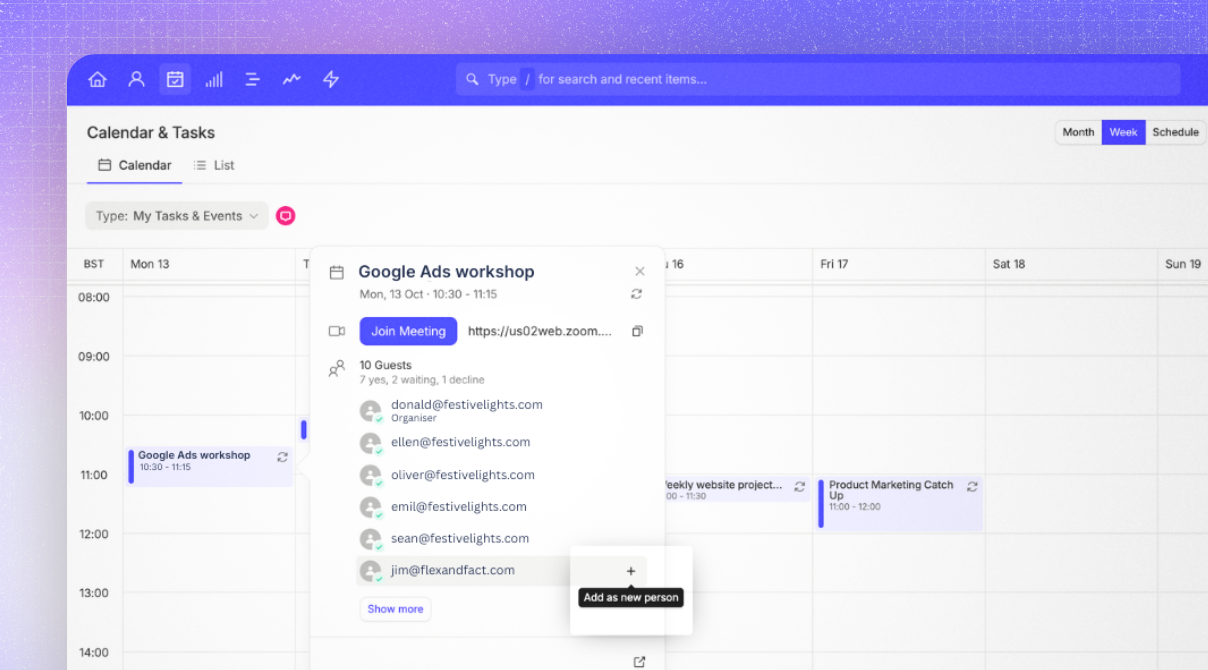Click the BST timezone label
The image size is (1208, 670).
click(94, 264)
